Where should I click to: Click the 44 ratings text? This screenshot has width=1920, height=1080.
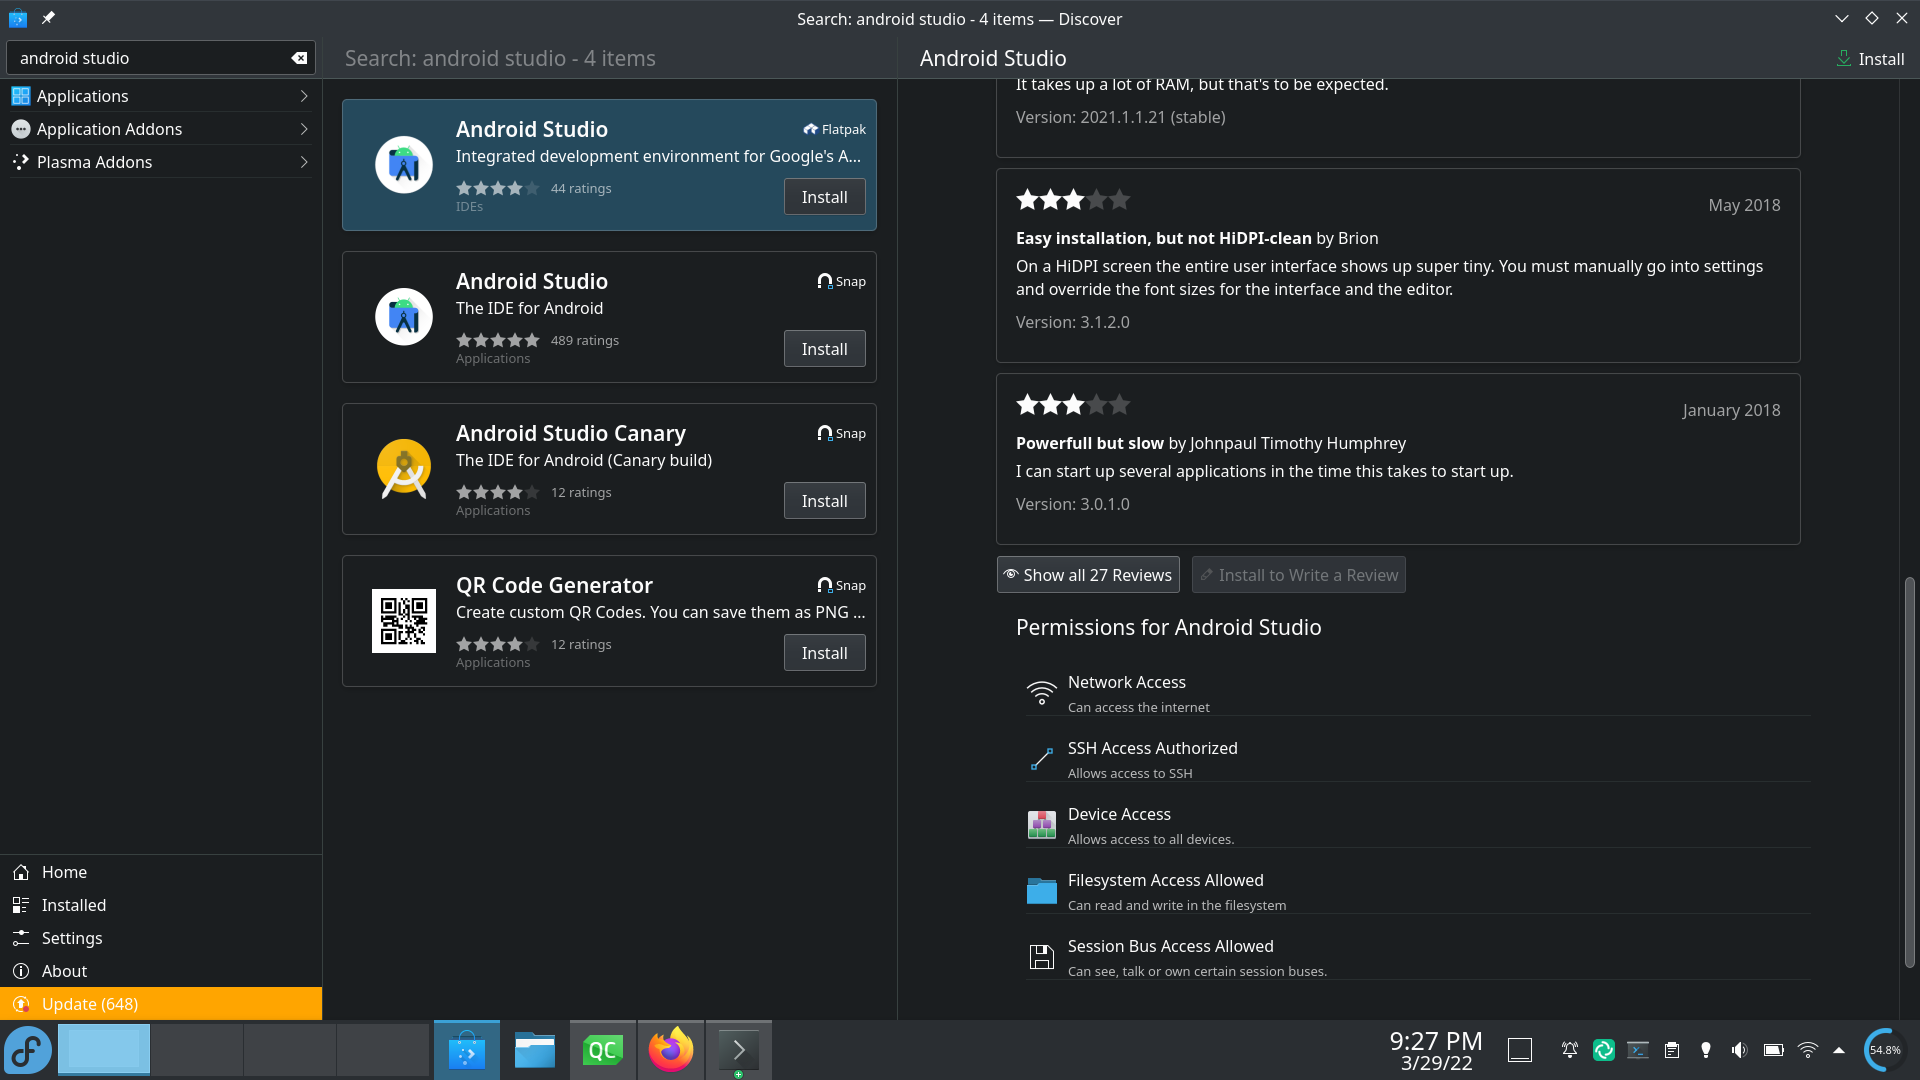581,188
